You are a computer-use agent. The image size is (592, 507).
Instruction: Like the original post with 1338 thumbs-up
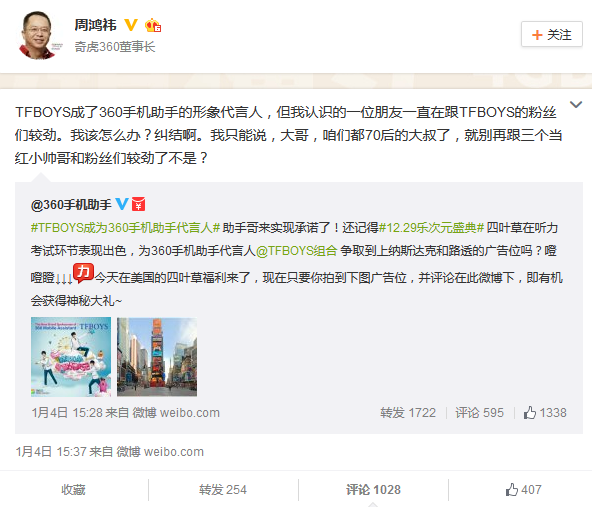pos(545,413)
